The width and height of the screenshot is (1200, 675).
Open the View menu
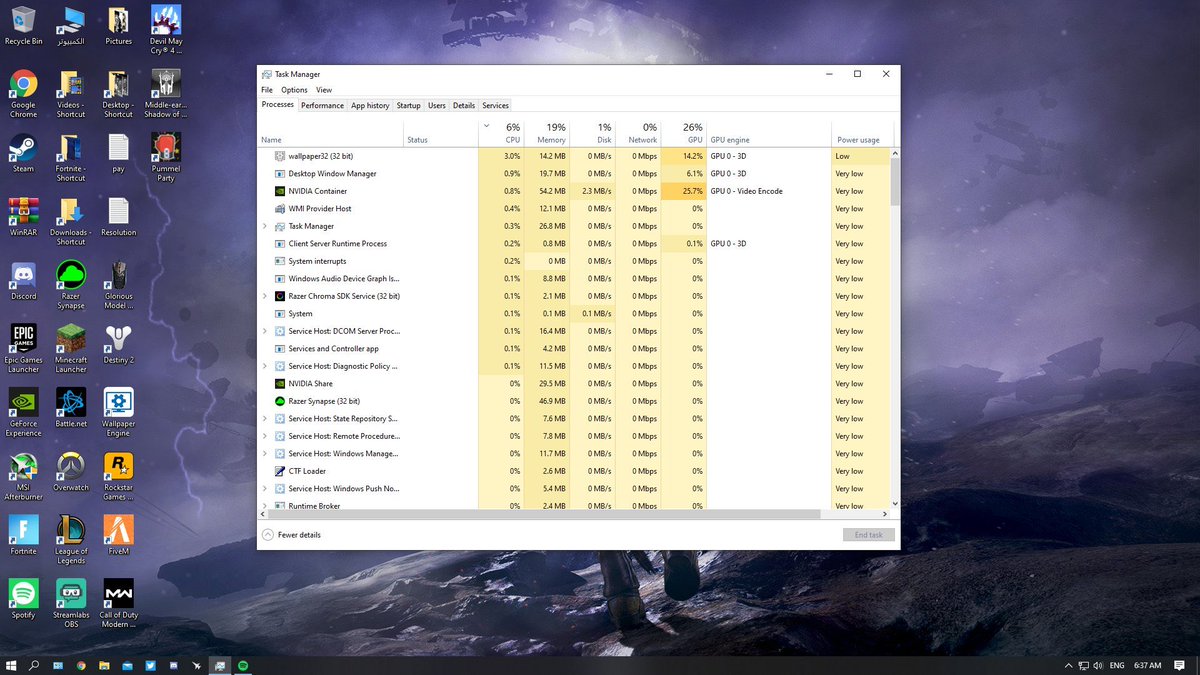[x=324, y=90]
